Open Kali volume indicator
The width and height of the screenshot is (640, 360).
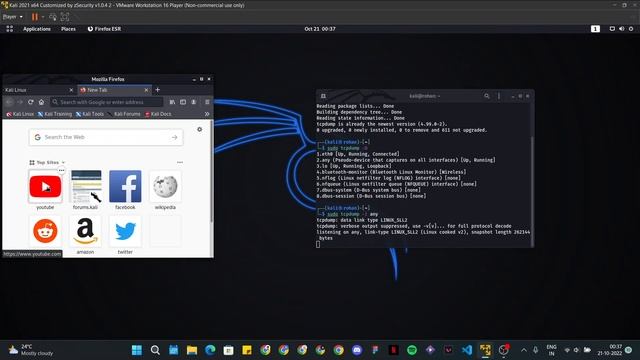pos(621,29)
